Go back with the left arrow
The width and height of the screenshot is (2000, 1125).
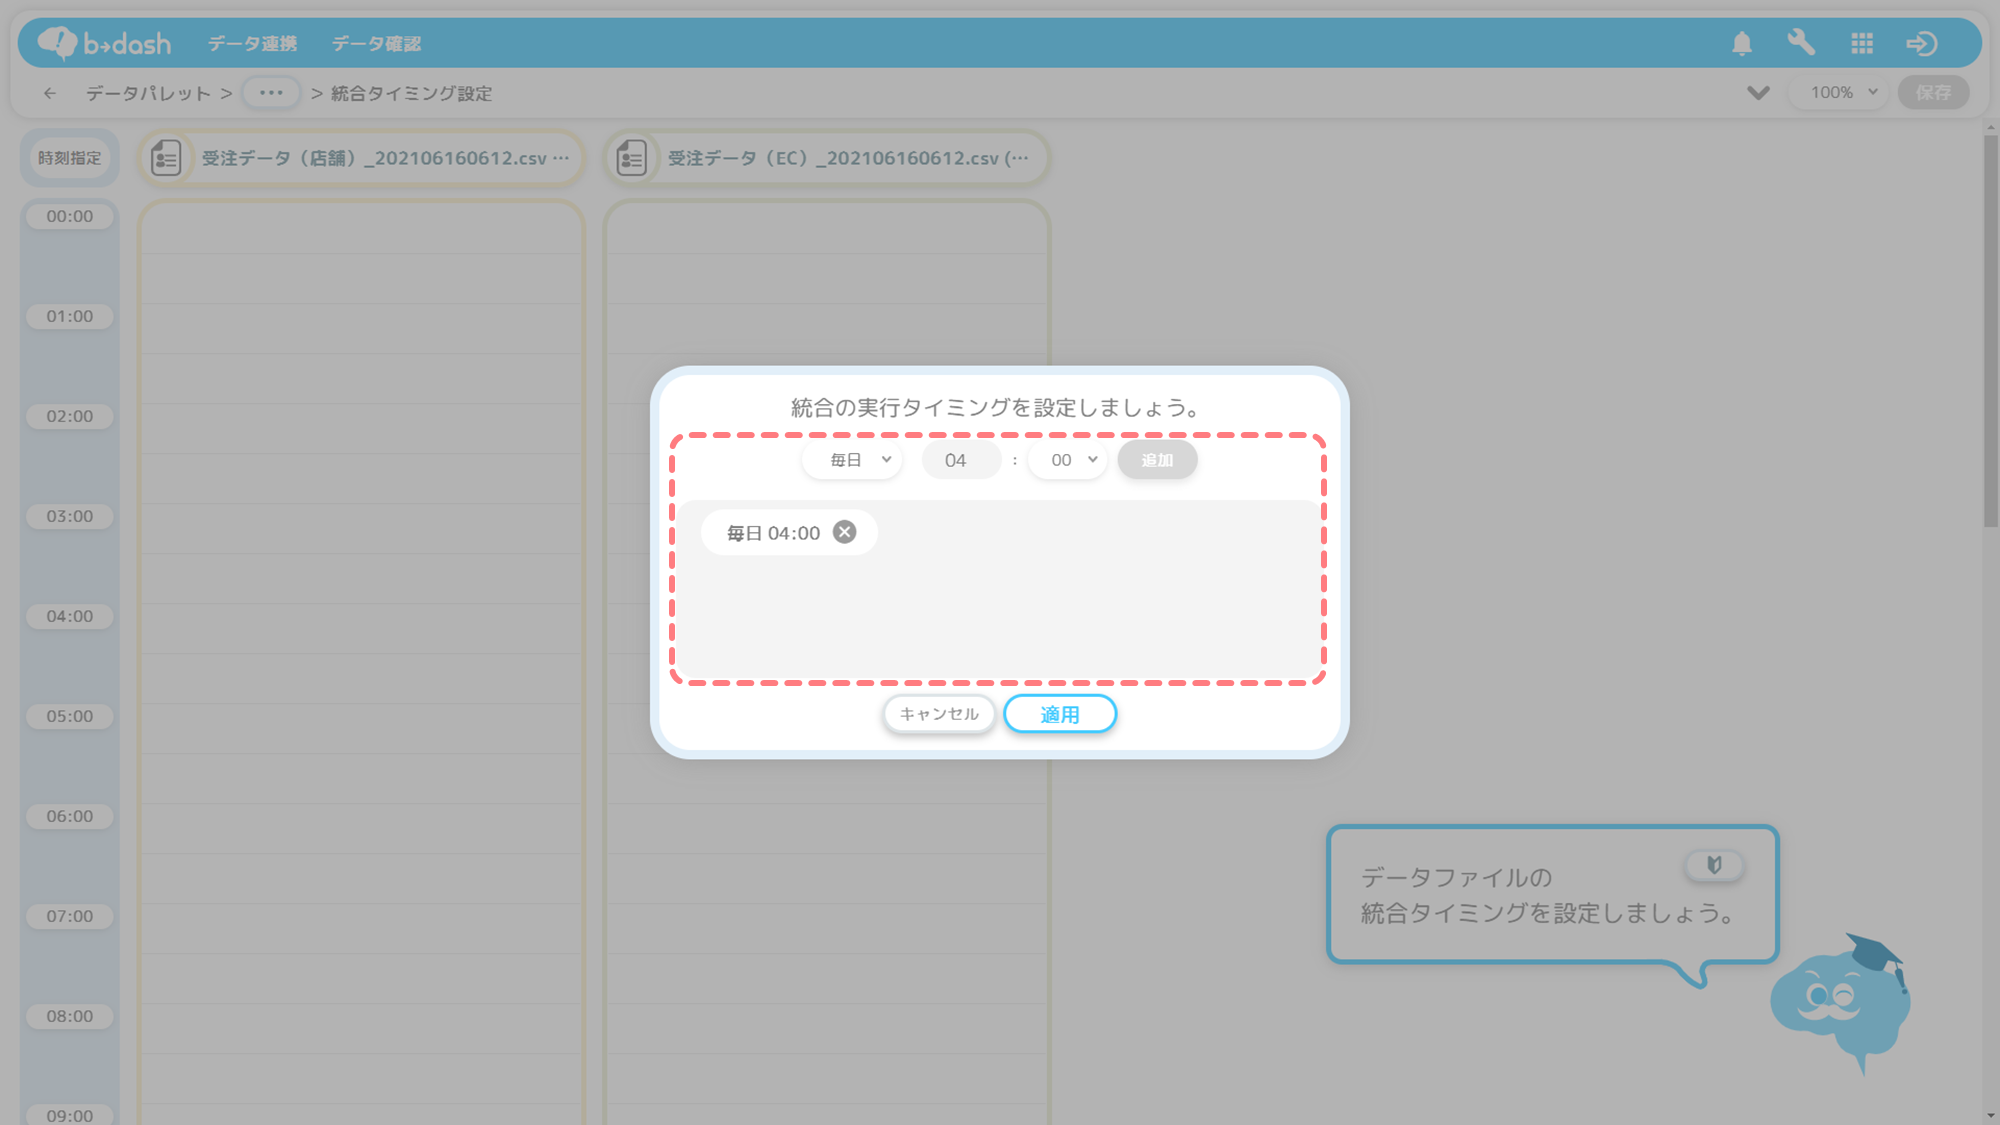pos(50,93)
